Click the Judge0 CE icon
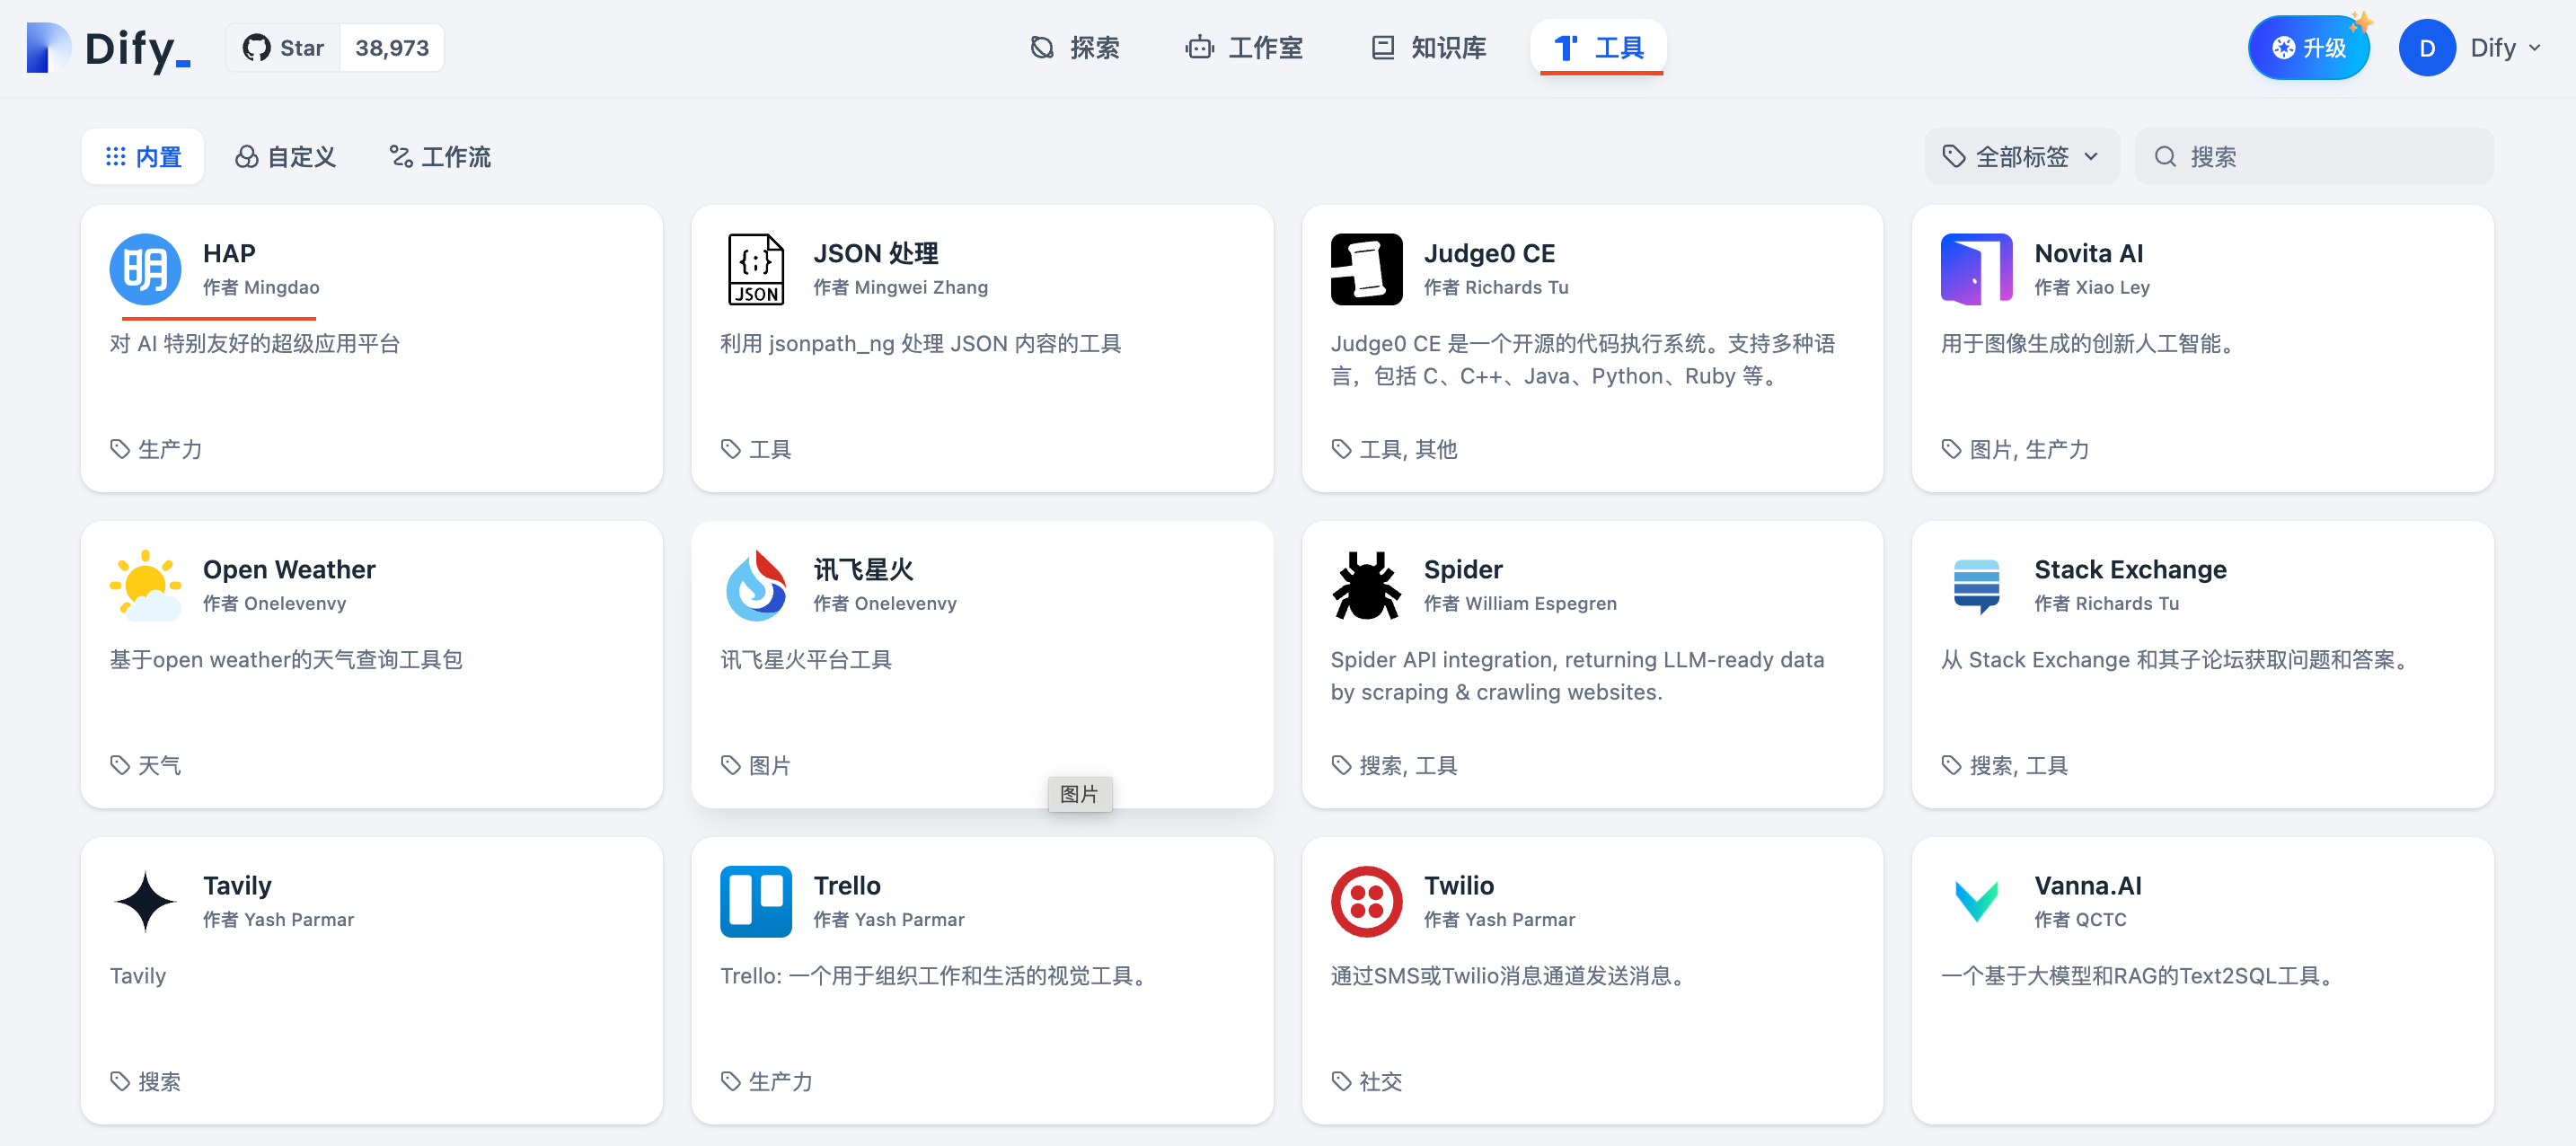The height and width of the screenshot is (1146, 2576). pyautogui.click(x=1366, y=269)
